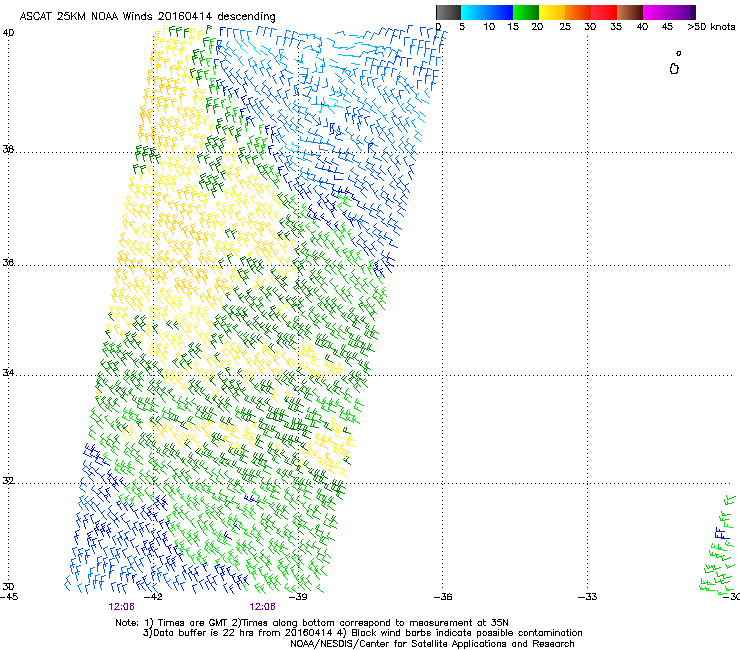Click the purple '12:06' time label nearest -42
Viewport: 740px width, 650px height.
pyautogui.click(x=121, y=607)
